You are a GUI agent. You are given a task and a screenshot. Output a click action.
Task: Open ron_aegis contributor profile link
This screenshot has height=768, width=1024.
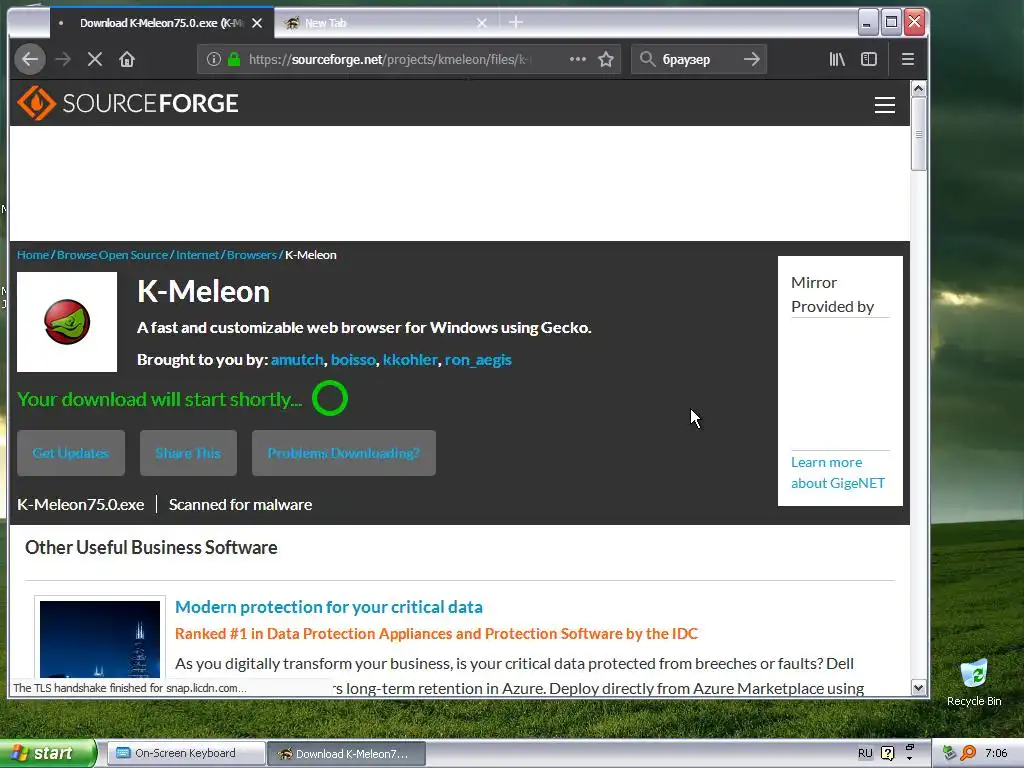click(478, 360)
